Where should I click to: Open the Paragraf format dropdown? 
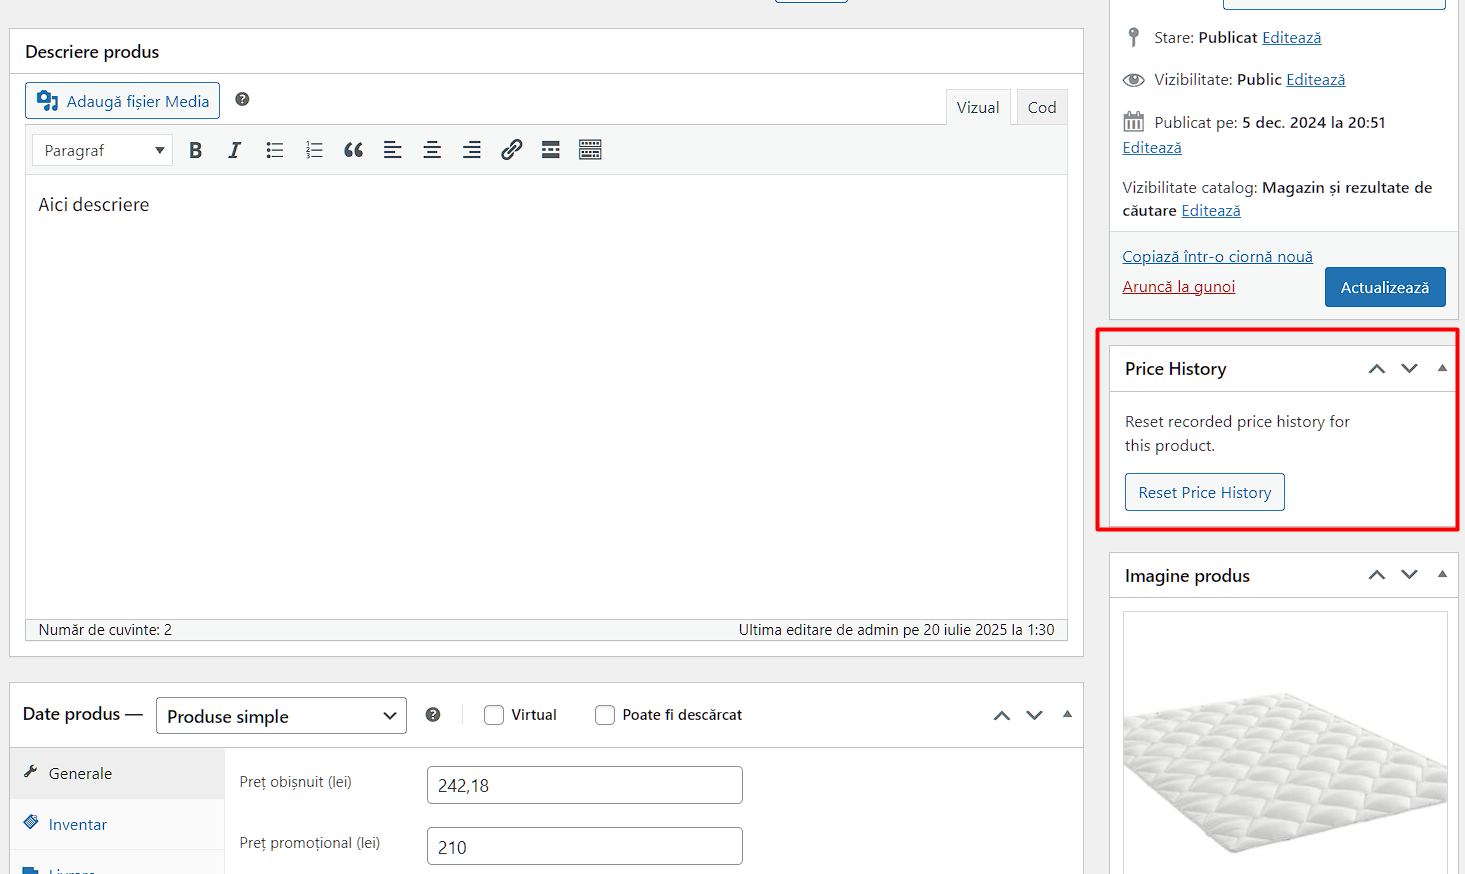pyautogui.click(x=102, y=150)
